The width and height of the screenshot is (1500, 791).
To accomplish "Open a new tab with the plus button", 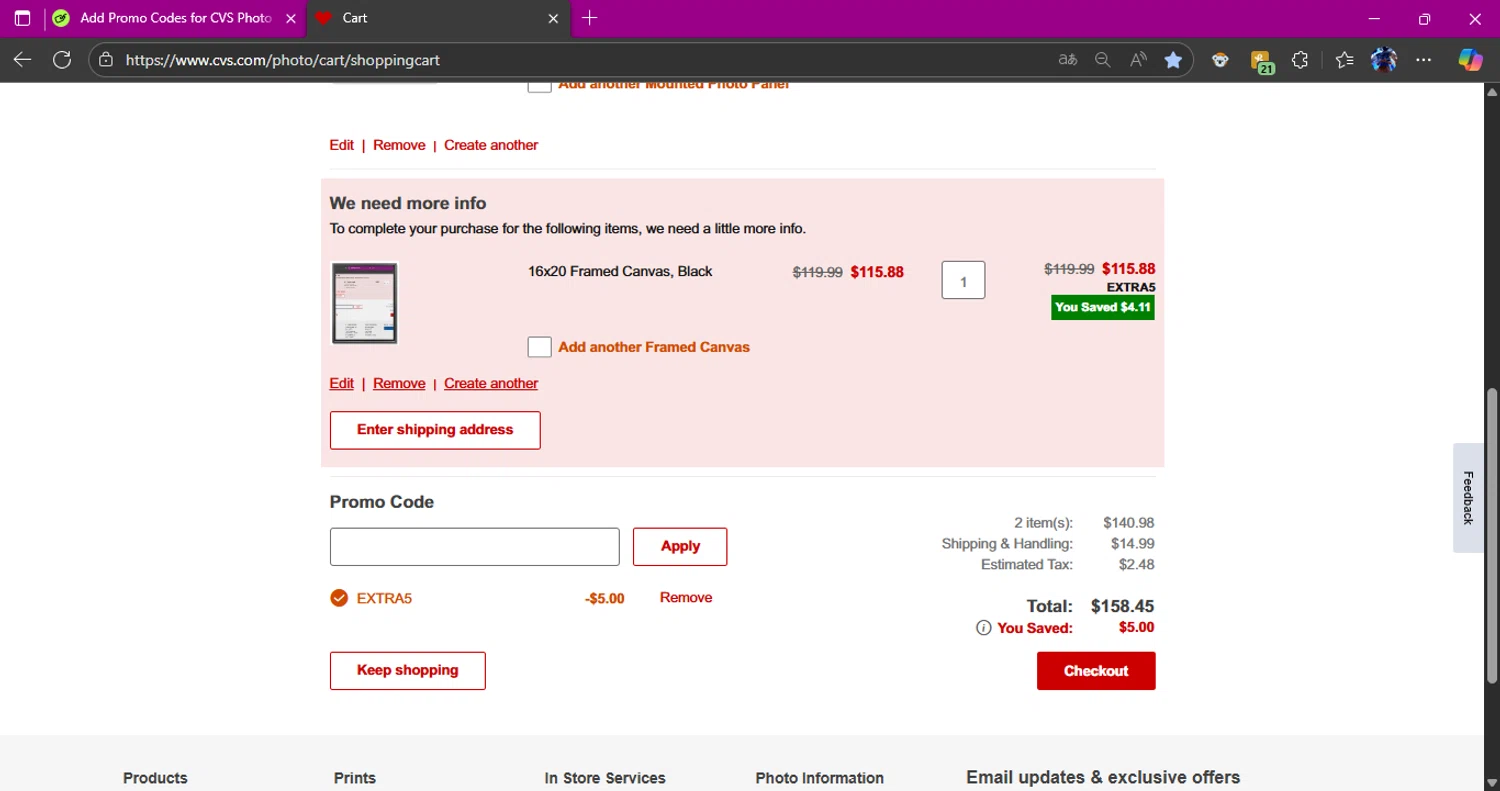I will pos(589,18).
